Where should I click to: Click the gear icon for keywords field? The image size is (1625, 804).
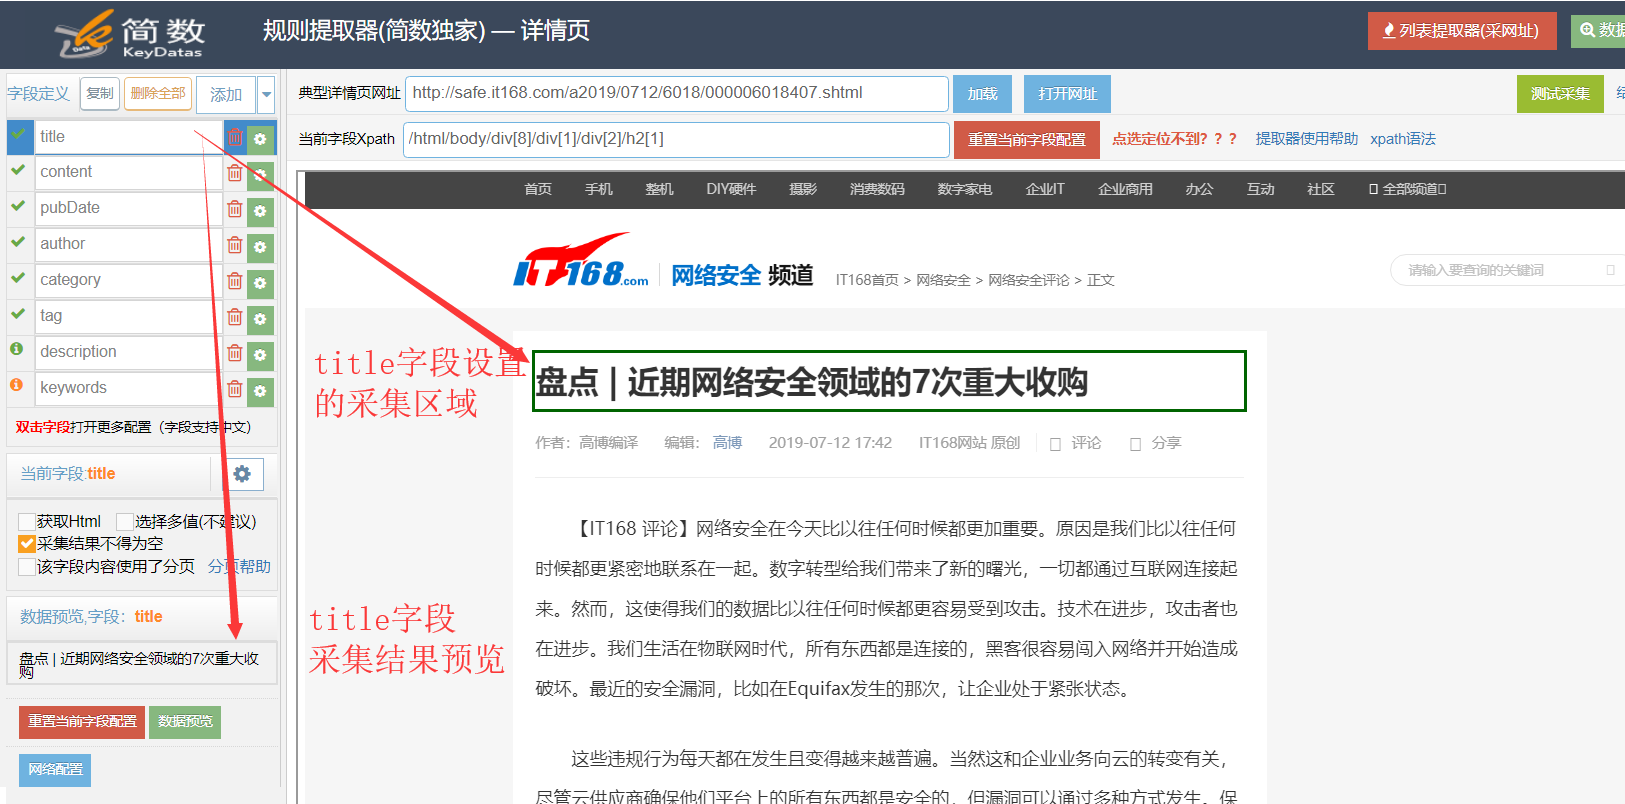coord(260,391)
